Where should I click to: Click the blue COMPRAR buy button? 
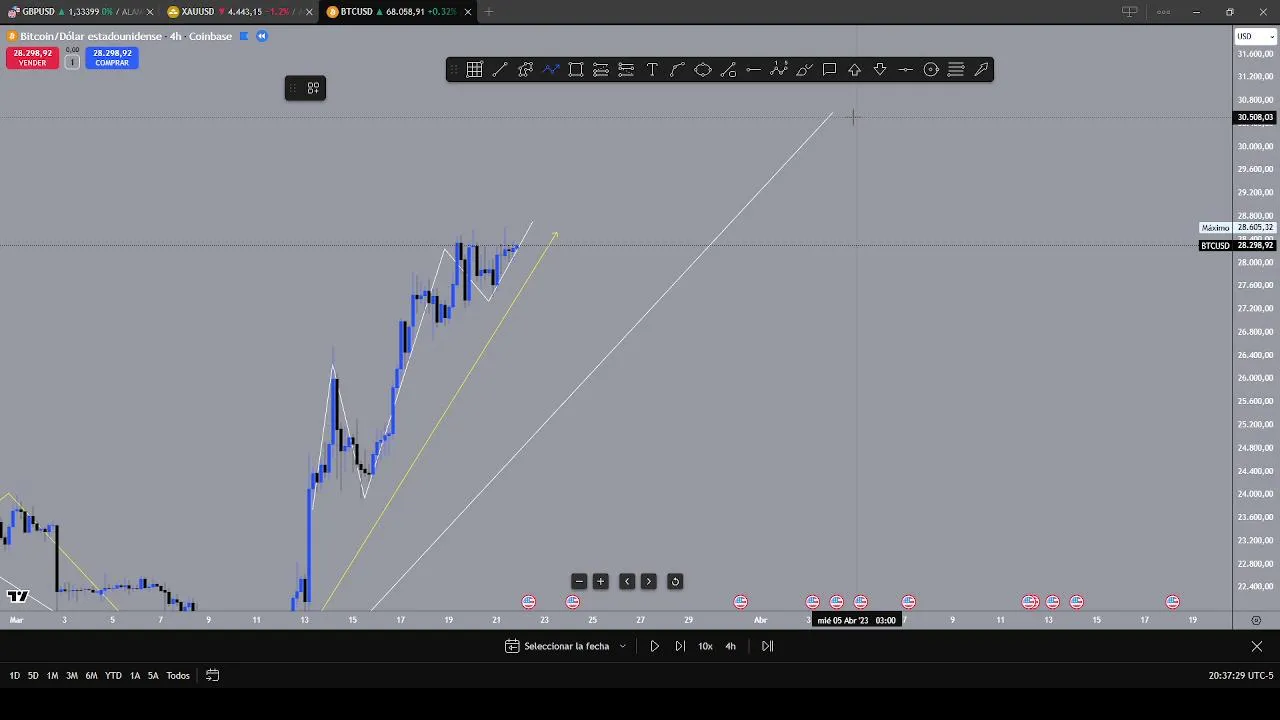coord(112,58)
